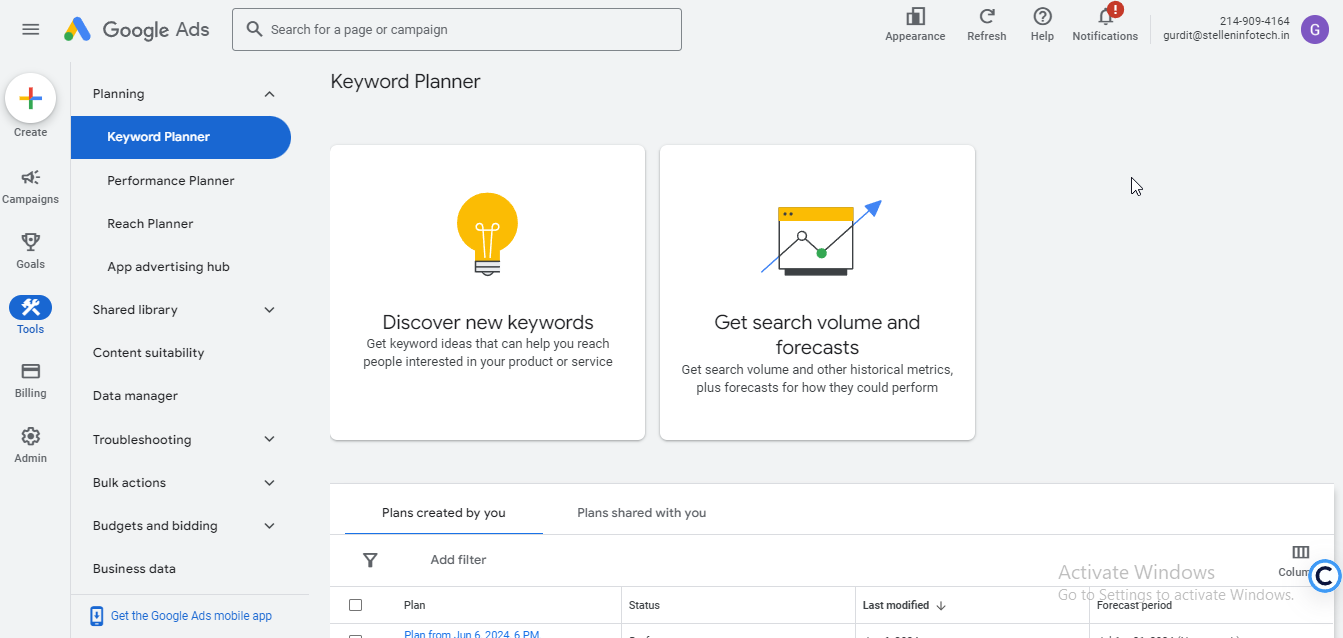The image size is (1343, 638).
Task: Open Campaigns from the sidebar
Action: [30, 185]
